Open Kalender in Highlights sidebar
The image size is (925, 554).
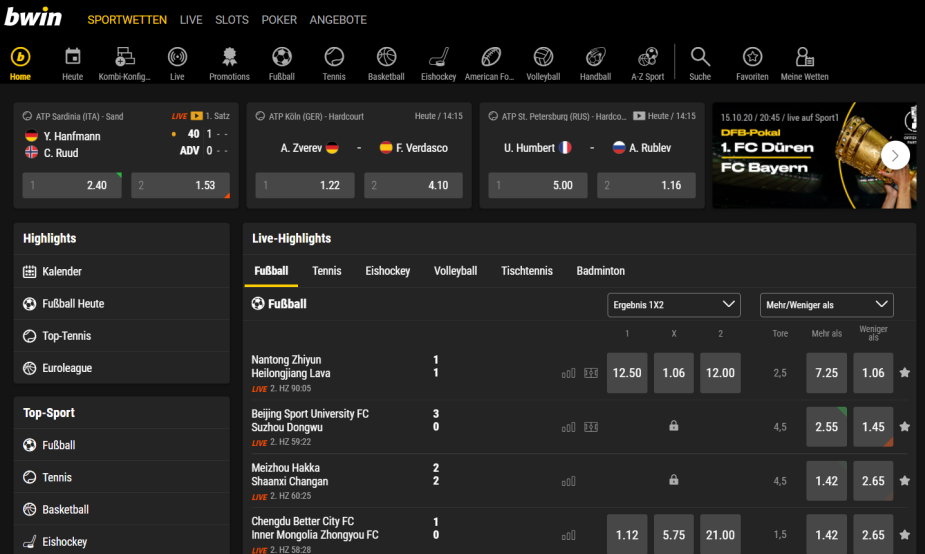(122, 271)
